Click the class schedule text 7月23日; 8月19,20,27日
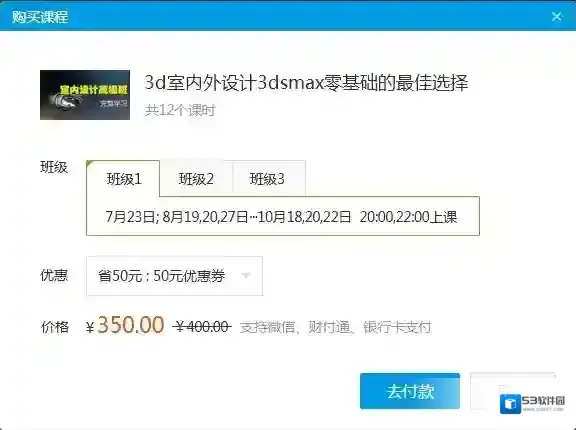Image resolution: width=576 pixels, height=430 pixels. [177, 217]
